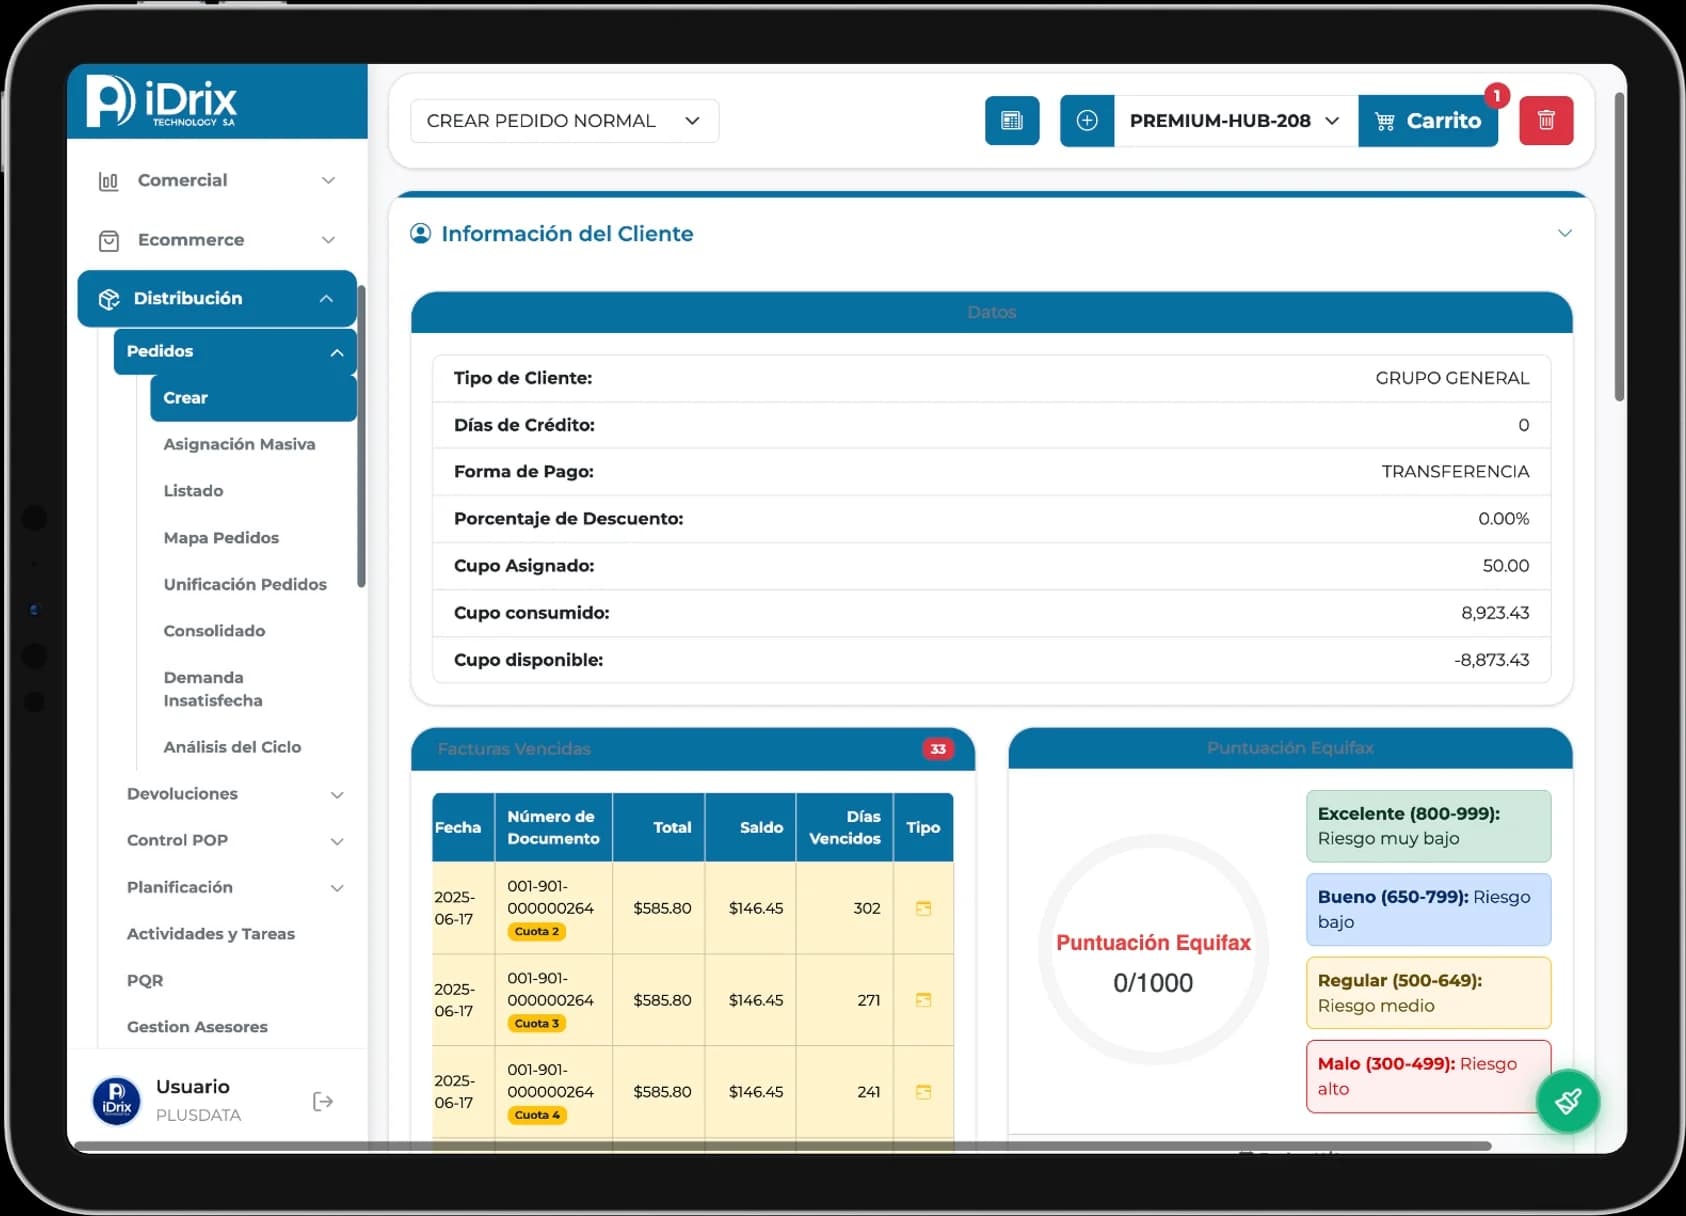The height and width of the screenshot is (1216, 1686).
Task: Click the Facturas Vencidas badge 33
Action: pyautogui.click(x=938, y=749)
